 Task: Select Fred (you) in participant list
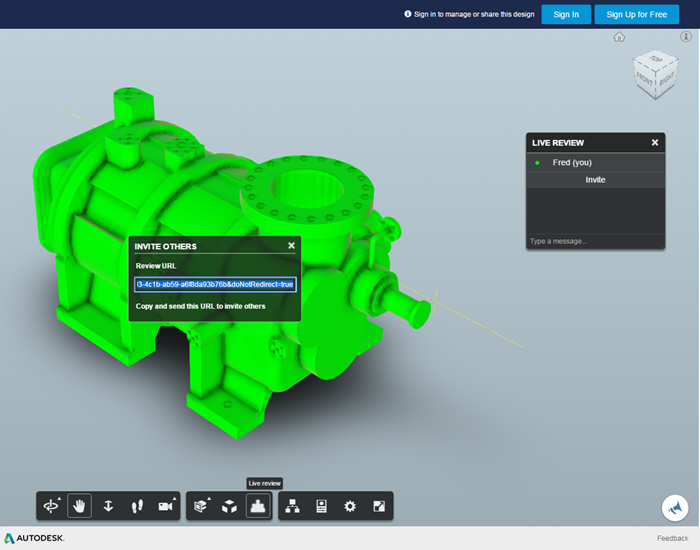point(596,162)
